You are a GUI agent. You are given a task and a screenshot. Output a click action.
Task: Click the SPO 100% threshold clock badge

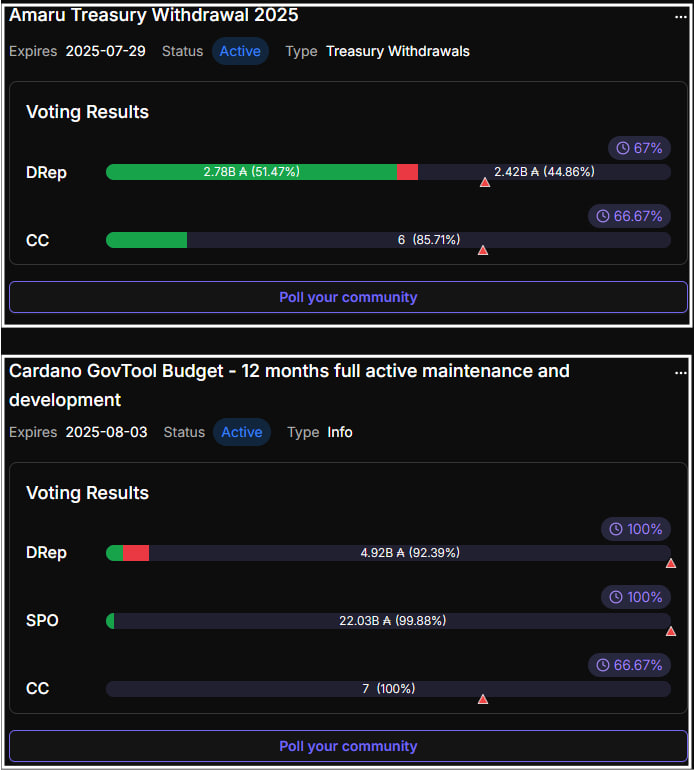pos(636,597)
